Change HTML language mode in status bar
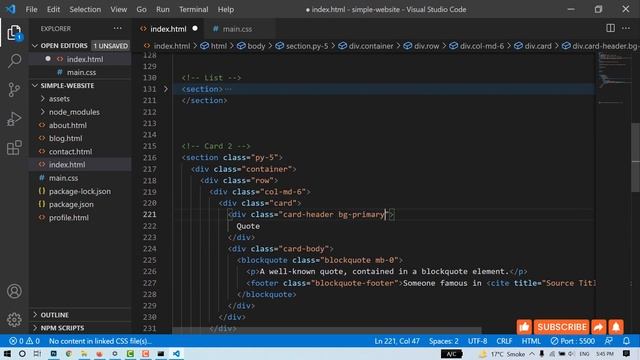The width and height of the screenshot is (640, 360). 531,341
